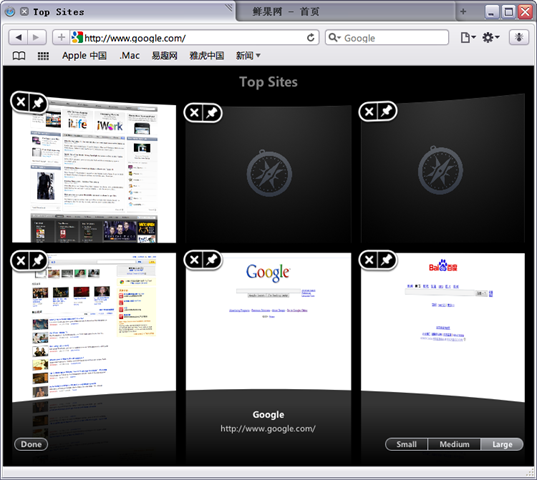The height and width of the screenshot is (480, 537).
Task: Pin the Apple site thumbnail
Action: pos(38,102)
